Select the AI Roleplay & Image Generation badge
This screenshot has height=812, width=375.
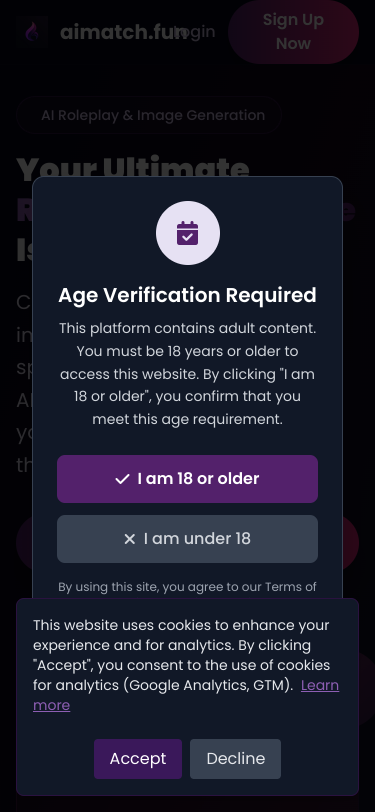click(149, 115)
